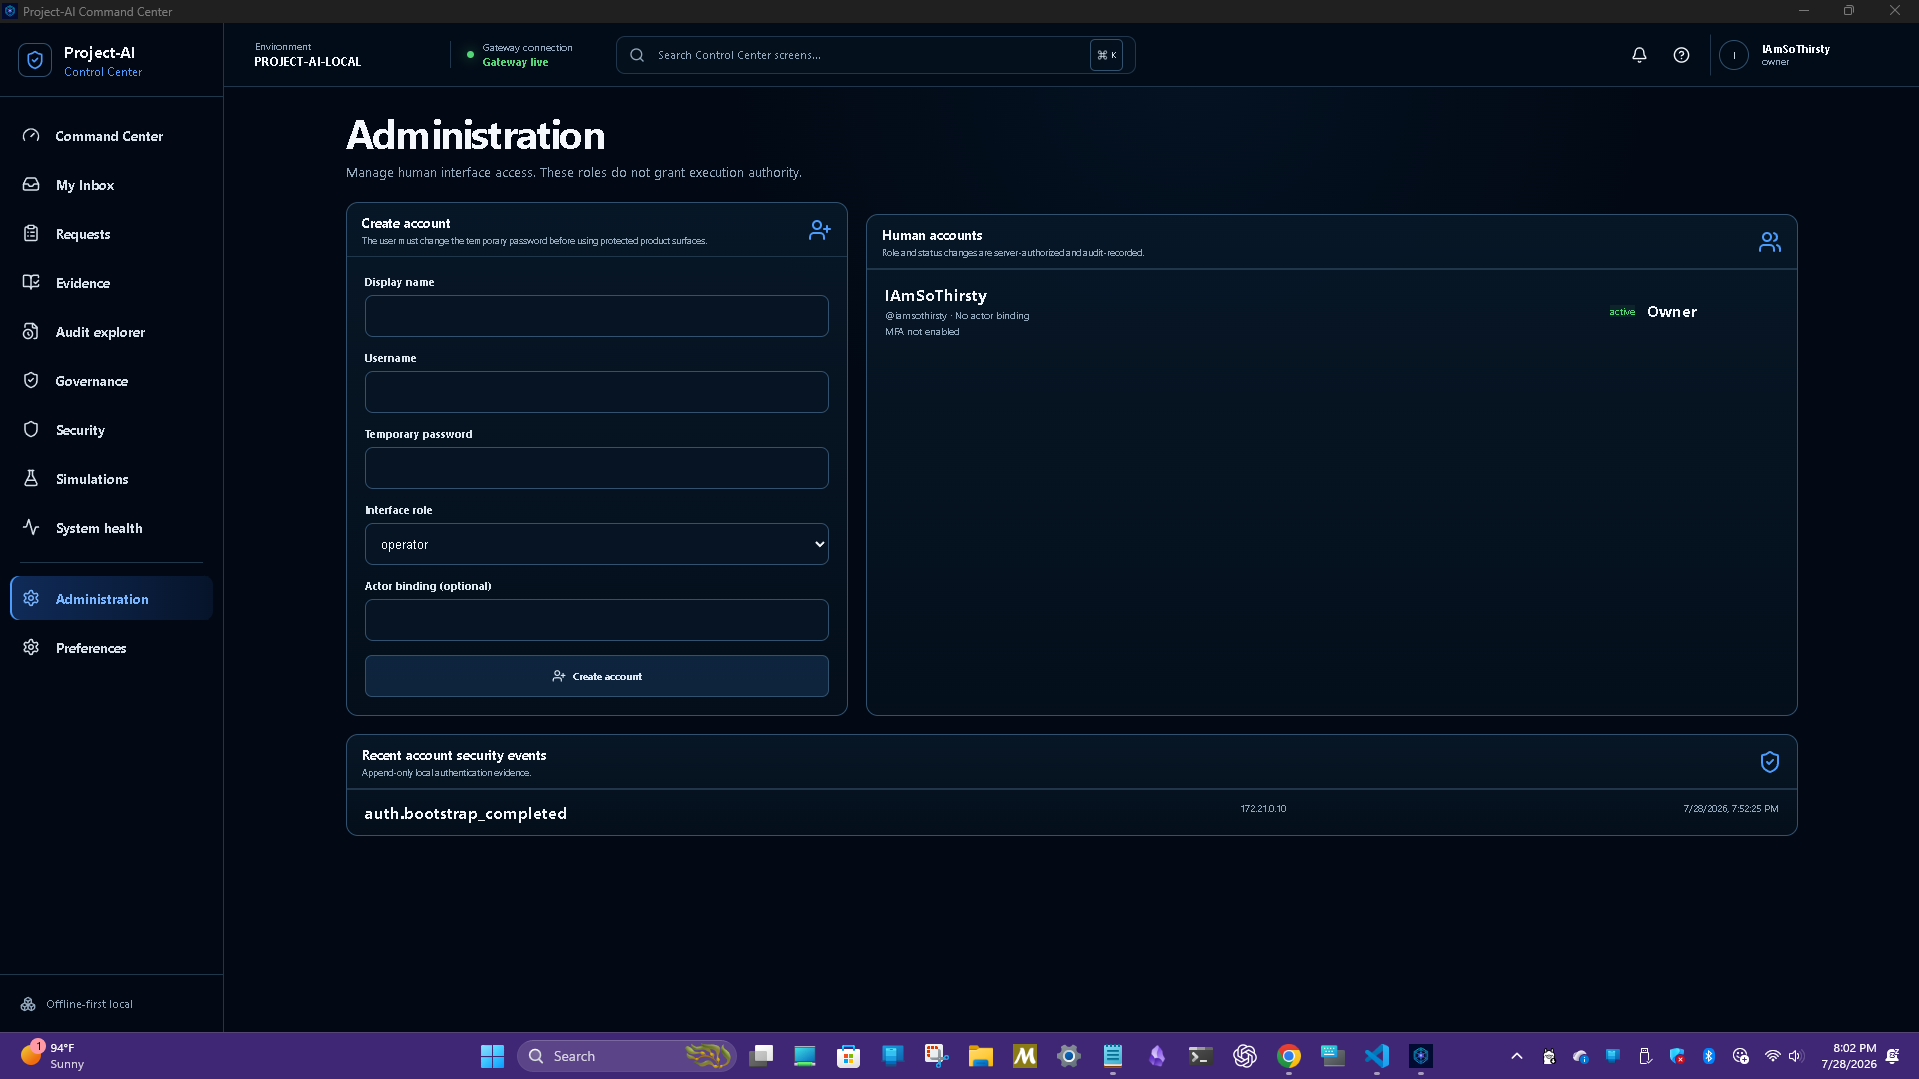
Task: Click the search magnifier icon in Control Center search
Action: tap(637, 55)
